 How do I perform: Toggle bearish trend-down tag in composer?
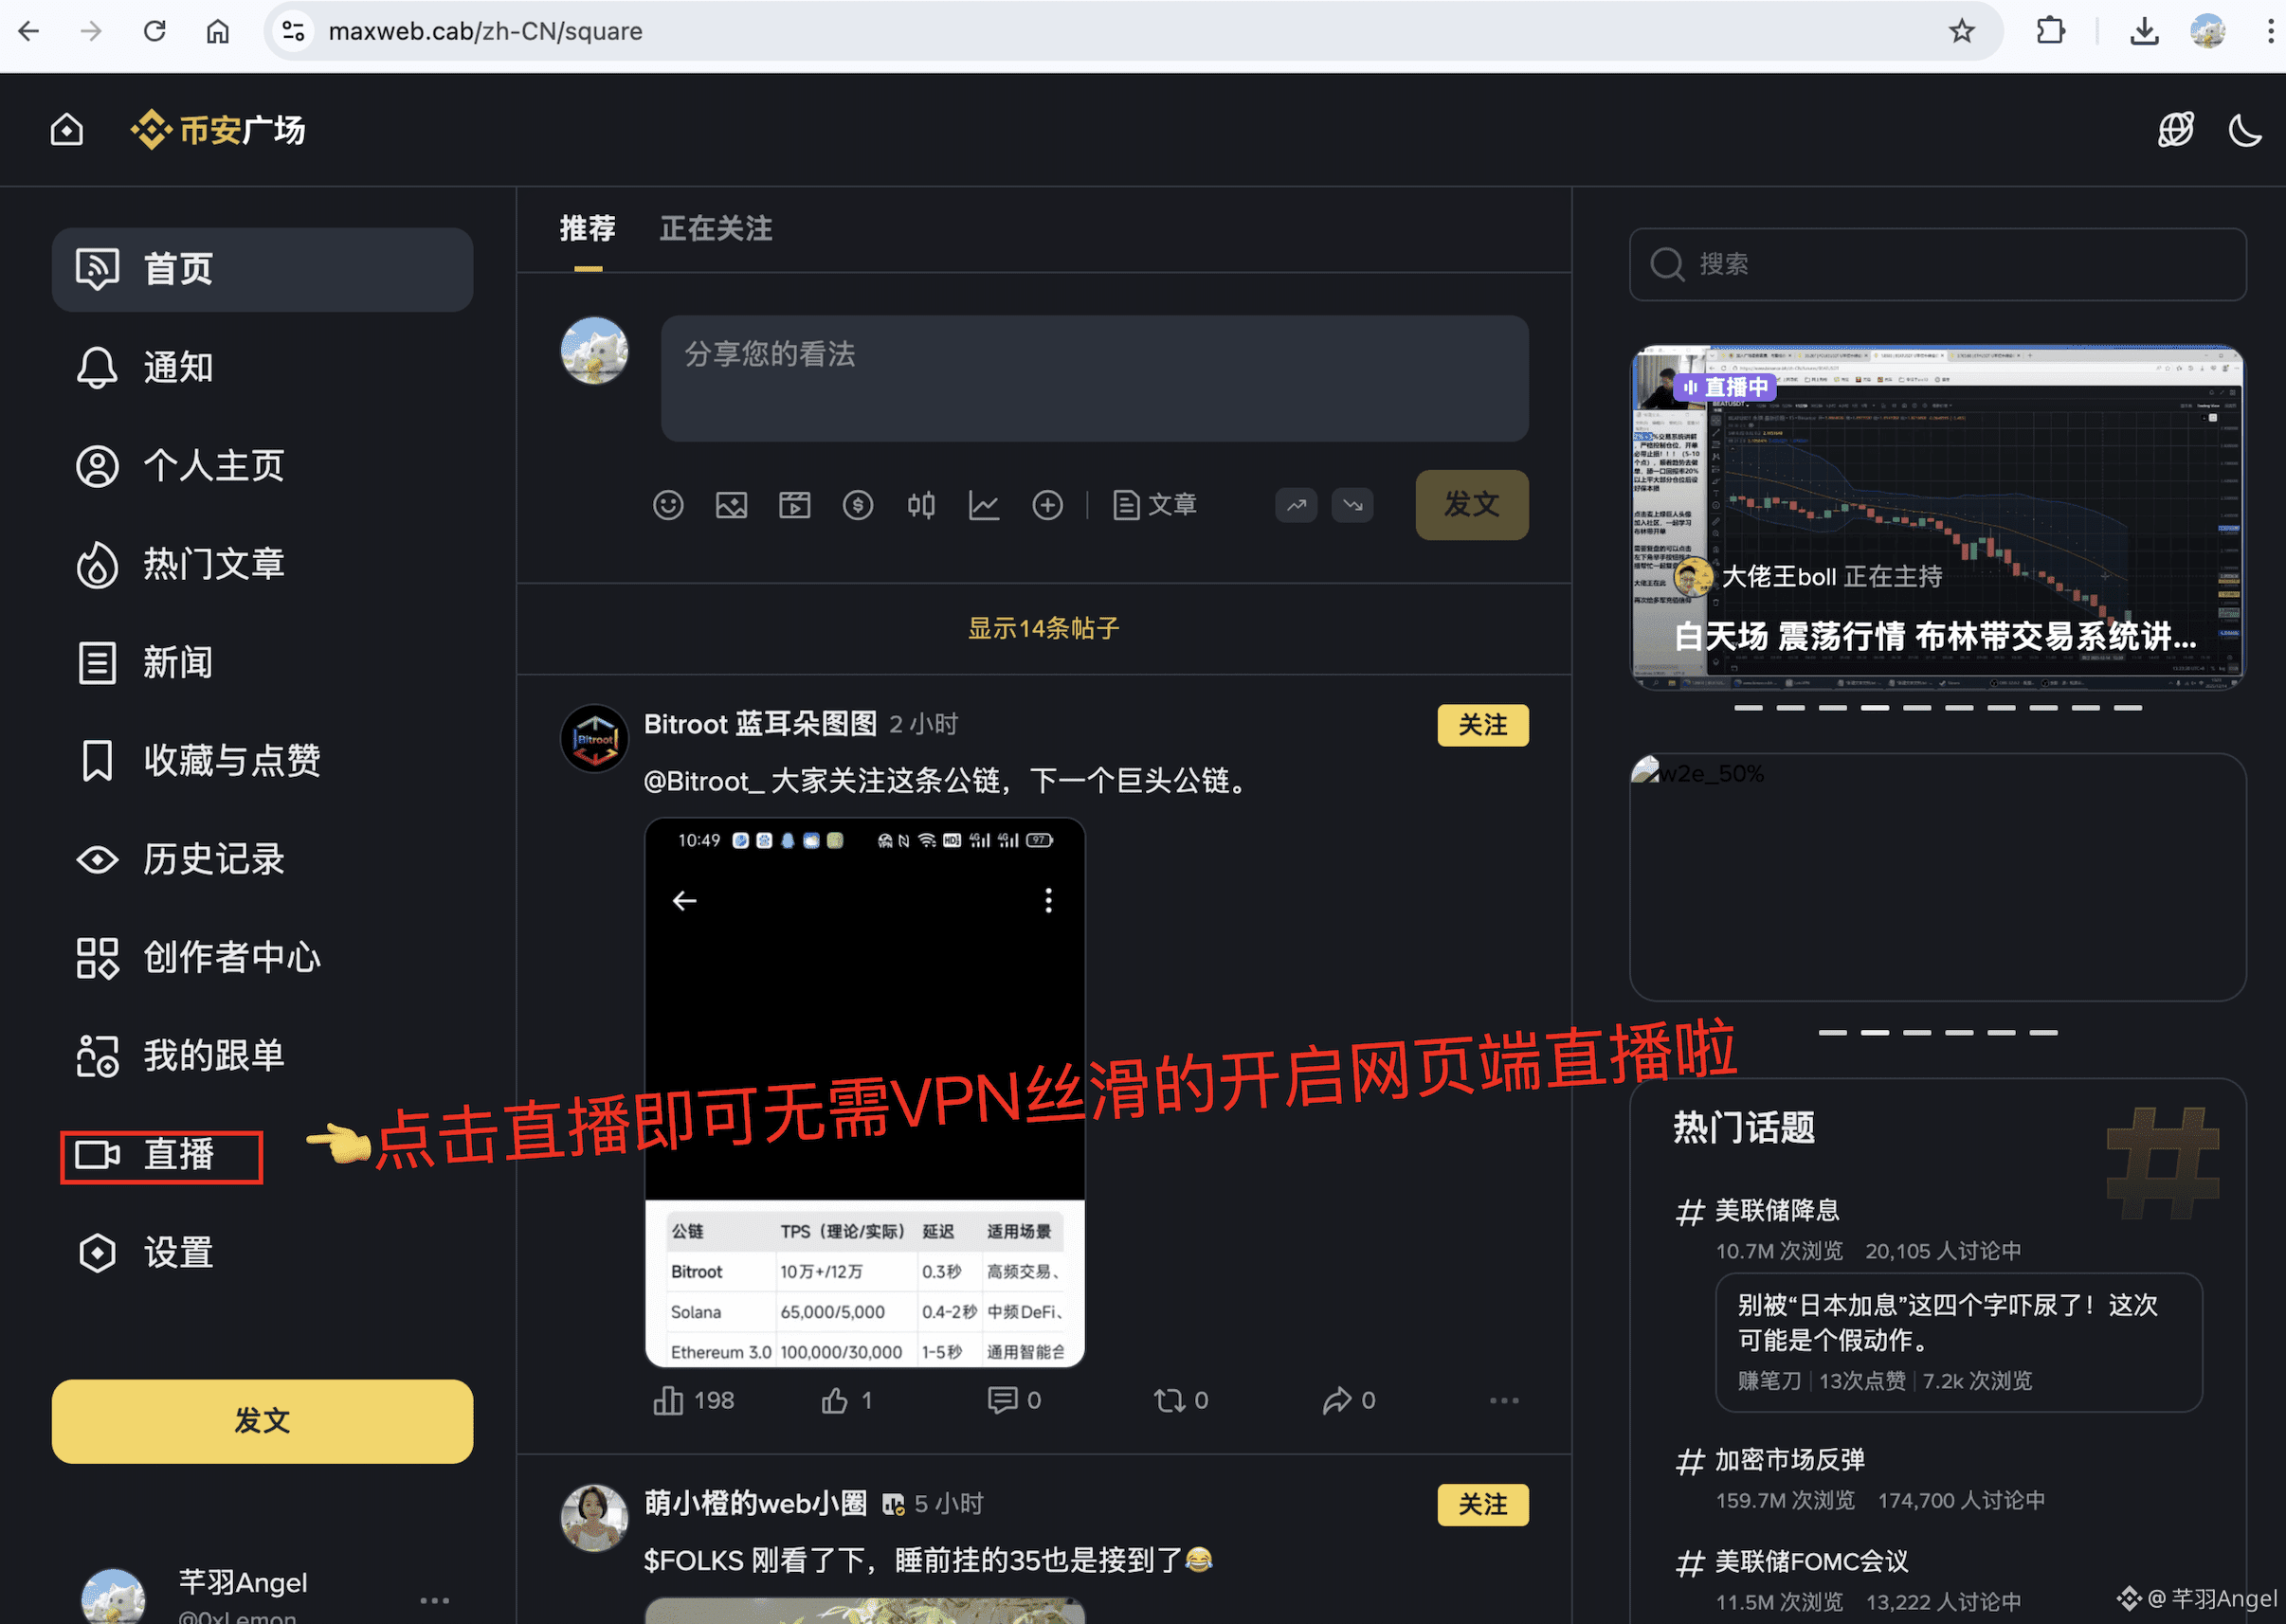tap(1352, 505)
